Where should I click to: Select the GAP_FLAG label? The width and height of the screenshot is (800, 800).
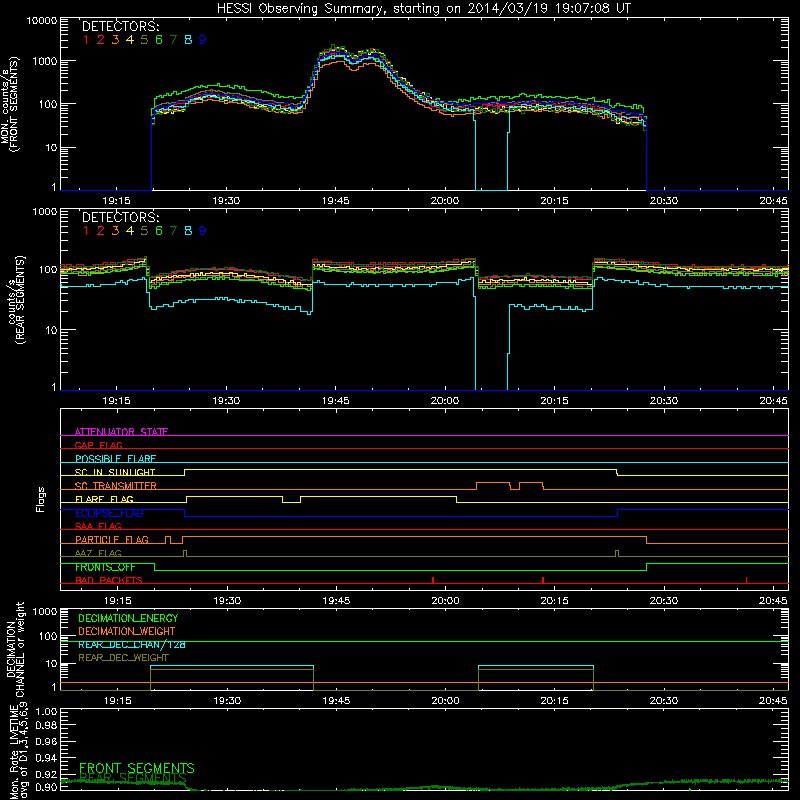tap(98, 445)
